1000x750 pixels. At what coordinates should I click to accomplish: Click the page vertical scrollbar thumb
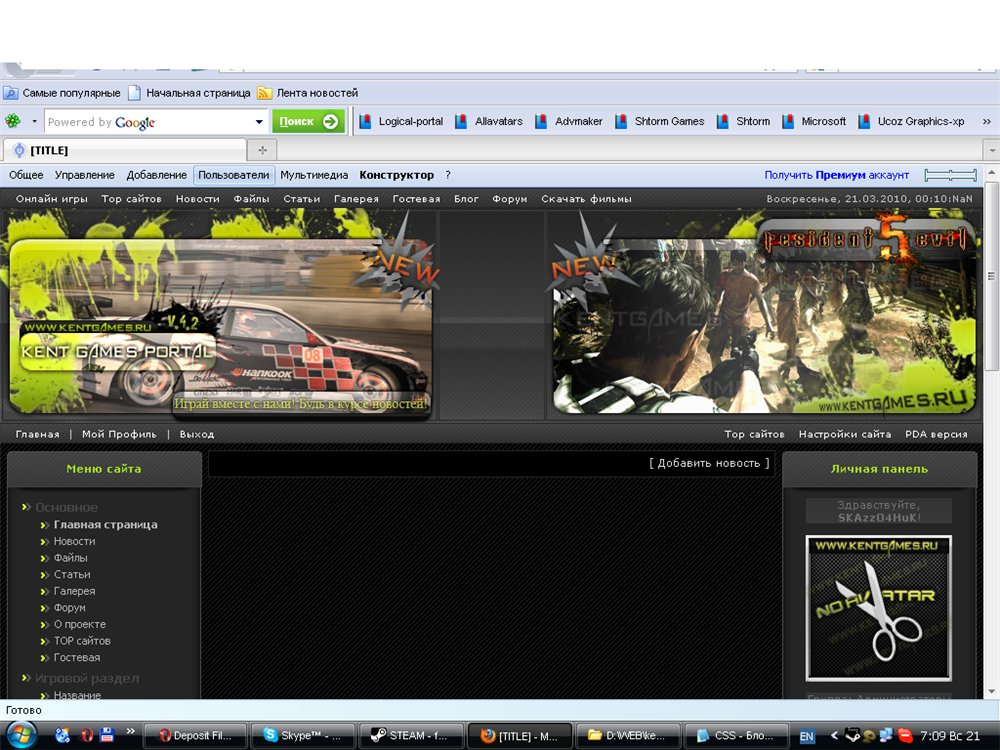(991, 276)
